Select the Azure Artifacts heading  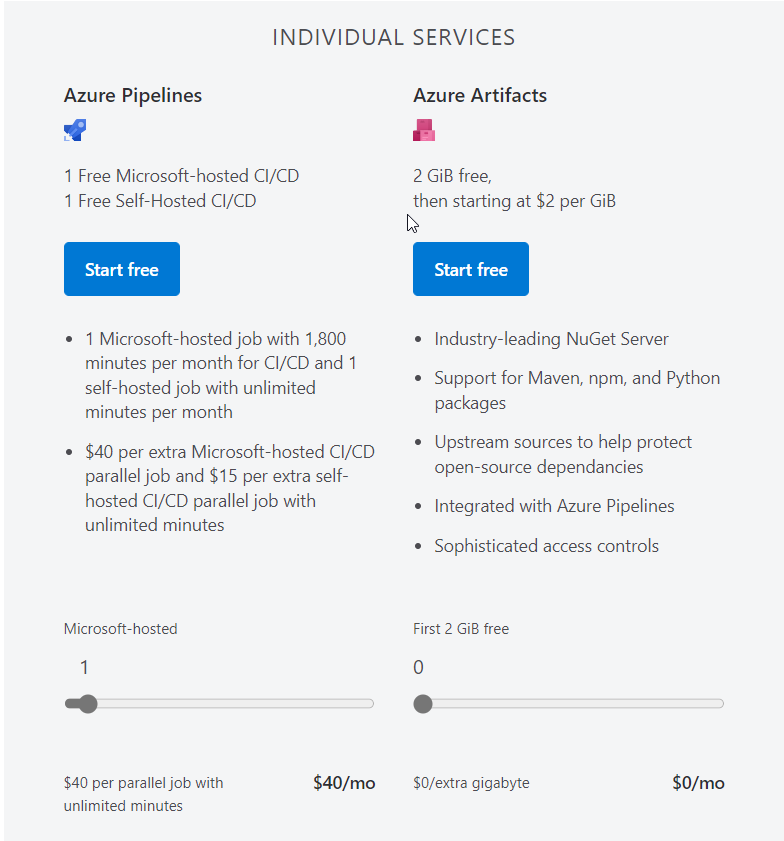(480, 95)
